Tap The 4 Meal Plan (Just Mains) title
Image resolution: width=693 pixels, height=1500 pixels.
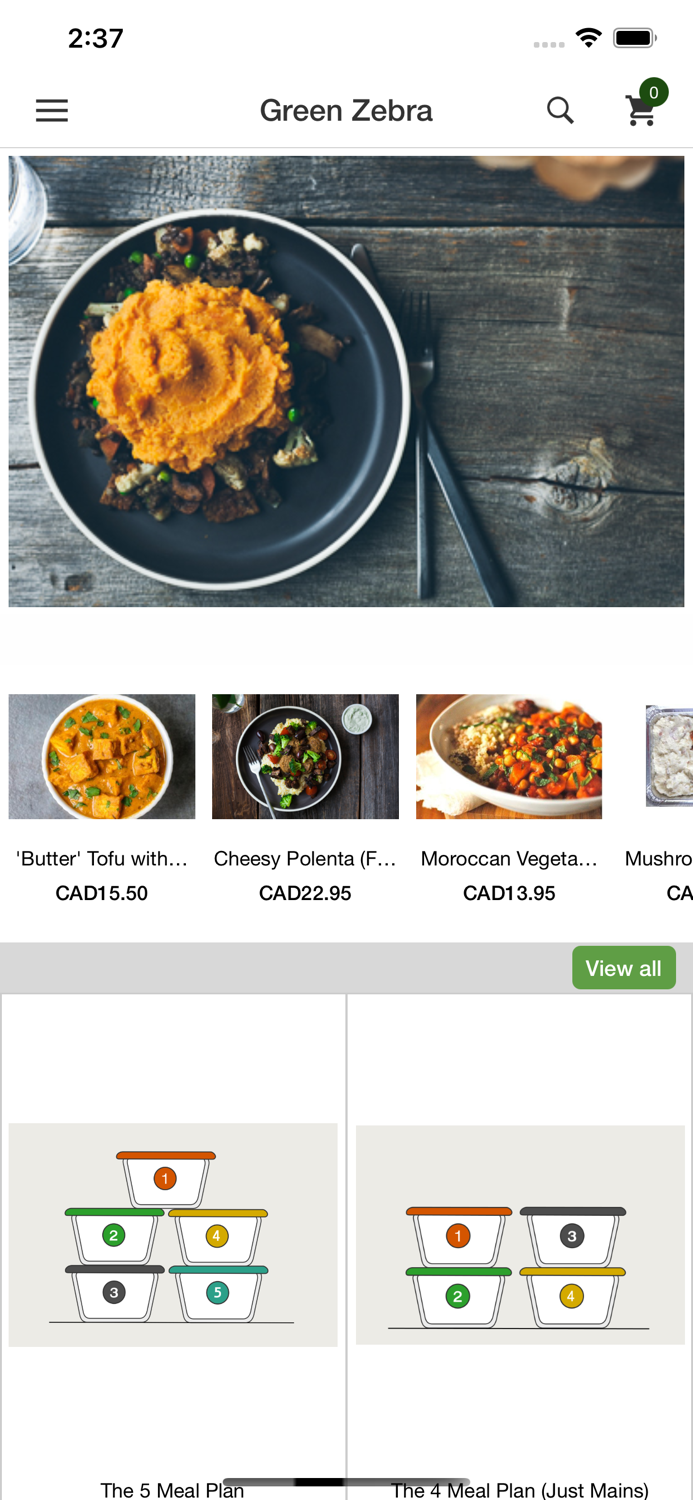click(x=520, y=1490)
